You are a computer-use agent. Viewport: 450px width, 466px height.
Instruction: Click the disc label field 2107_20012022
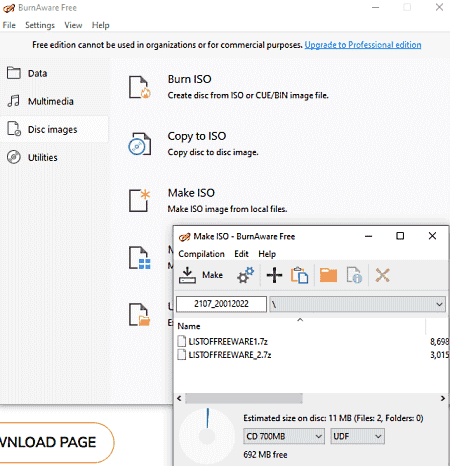pos(221,304)
